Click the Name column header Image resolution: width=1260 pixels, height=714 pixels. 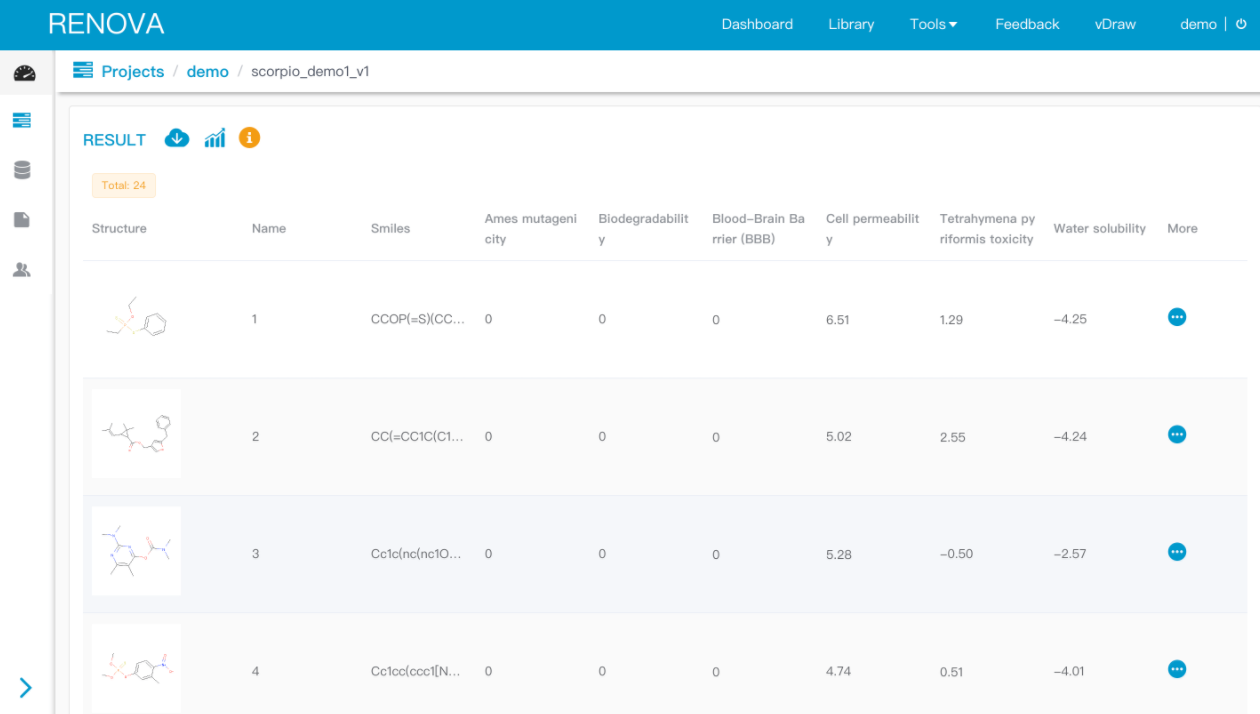click(x=269, y=228)
